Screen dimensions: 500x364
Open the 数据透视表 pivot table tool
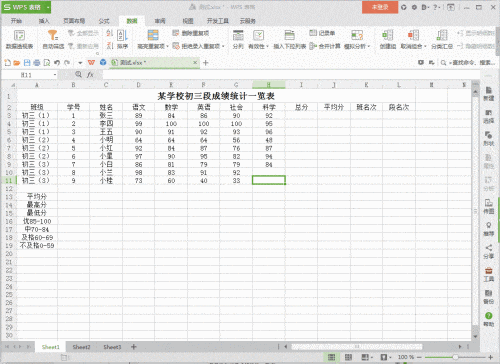(19, 39)
